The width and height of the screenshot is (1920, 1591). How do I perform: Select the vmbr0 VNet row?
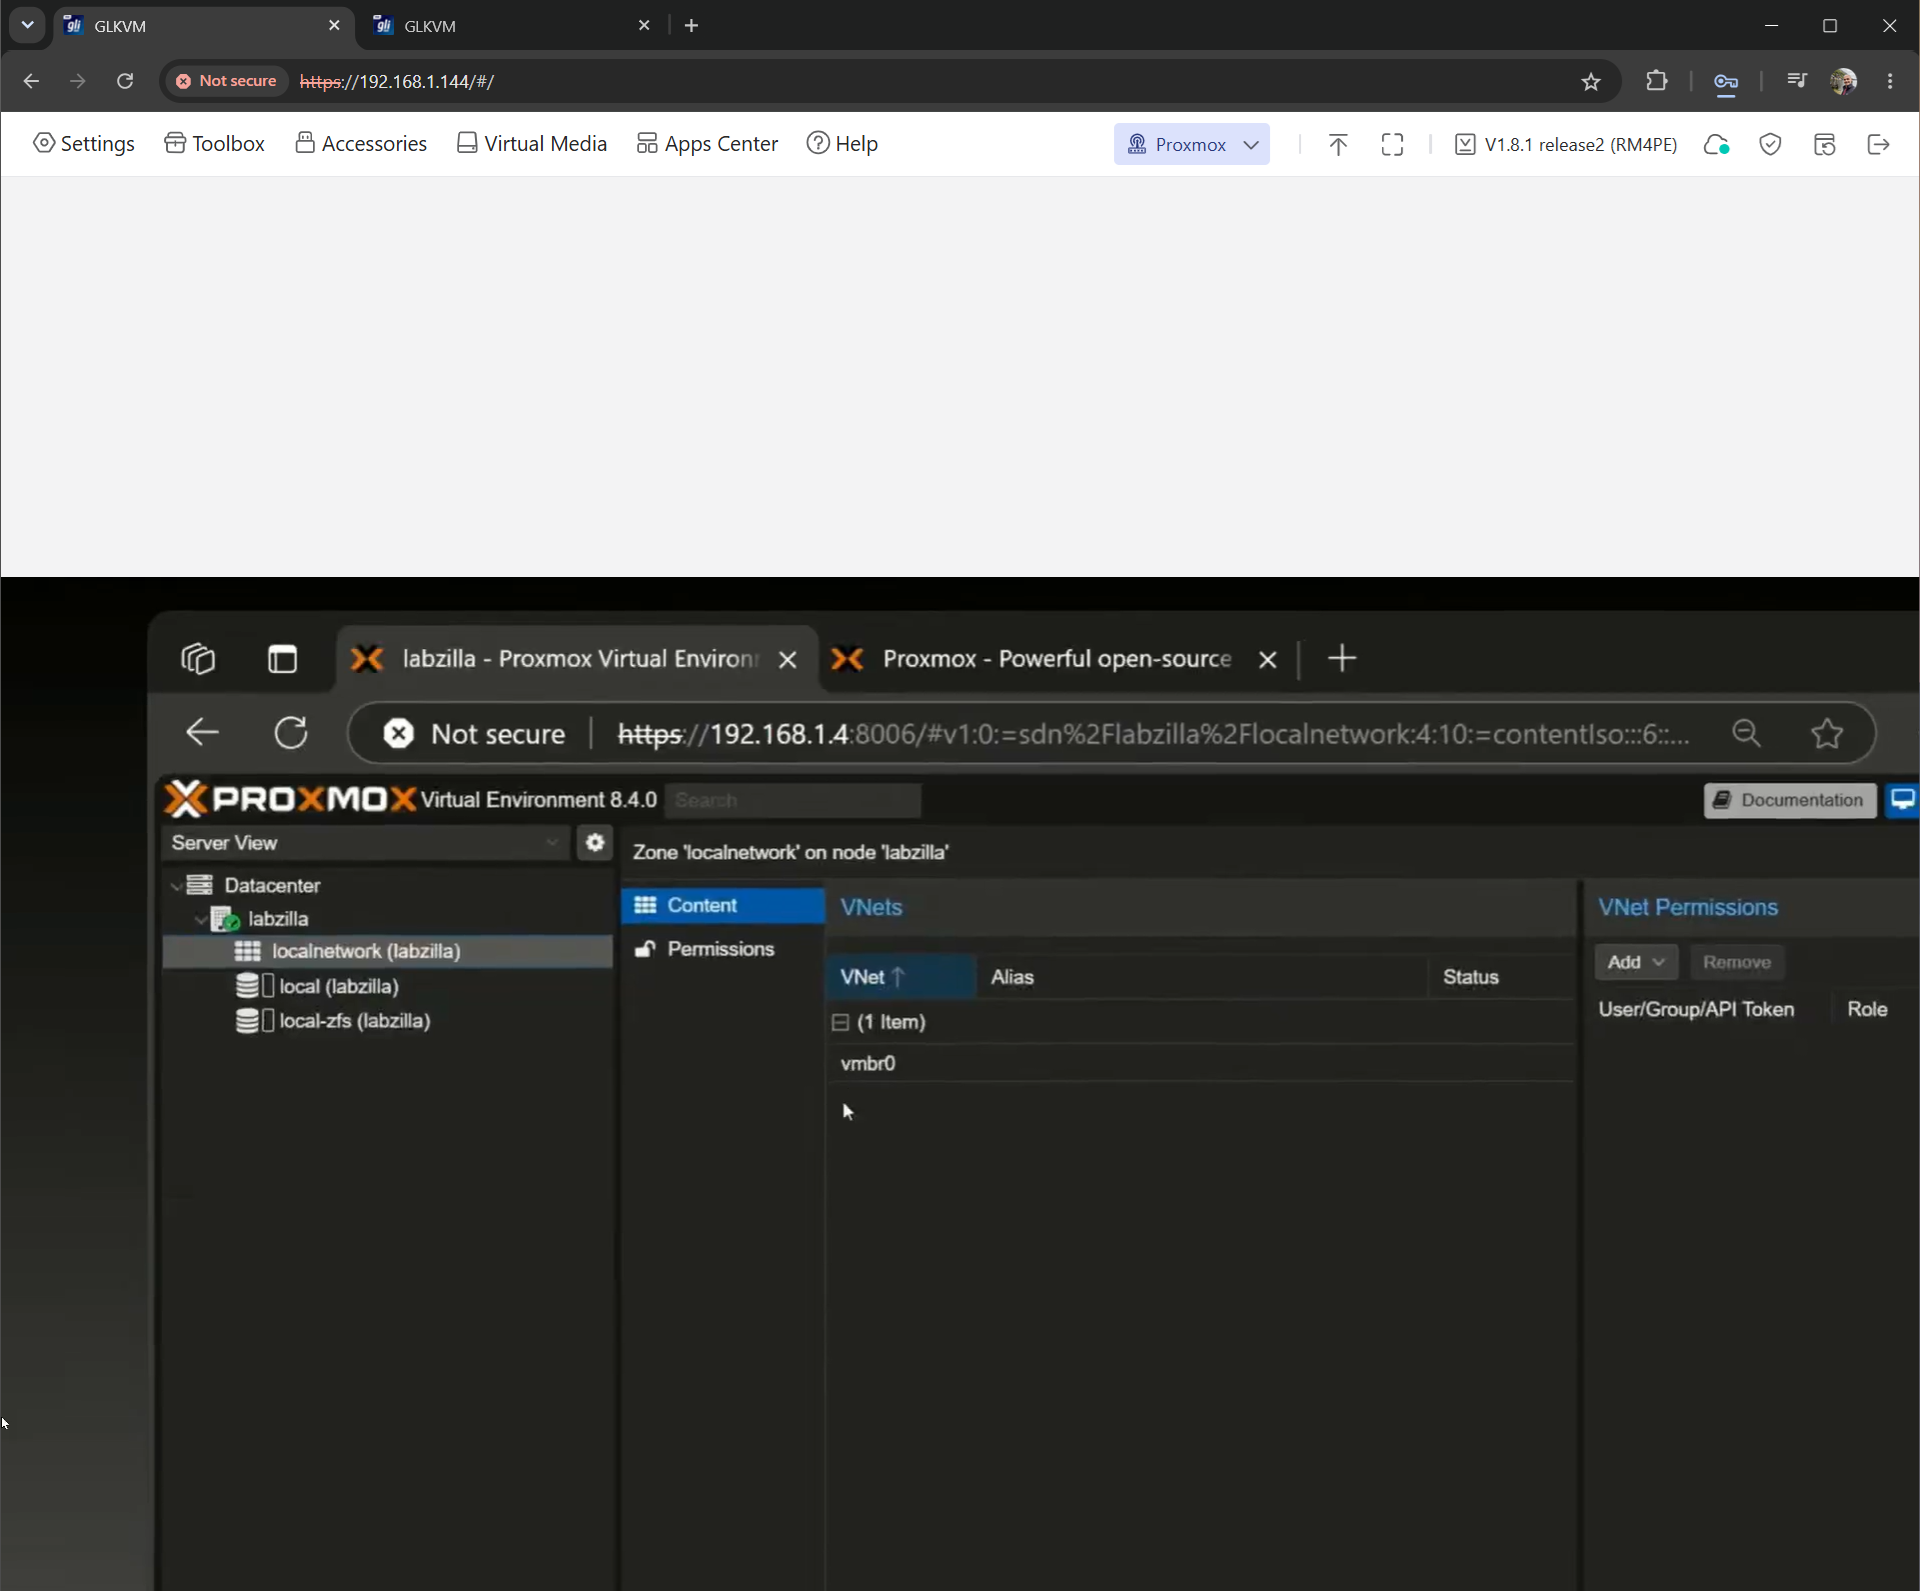(1200, 1063)
